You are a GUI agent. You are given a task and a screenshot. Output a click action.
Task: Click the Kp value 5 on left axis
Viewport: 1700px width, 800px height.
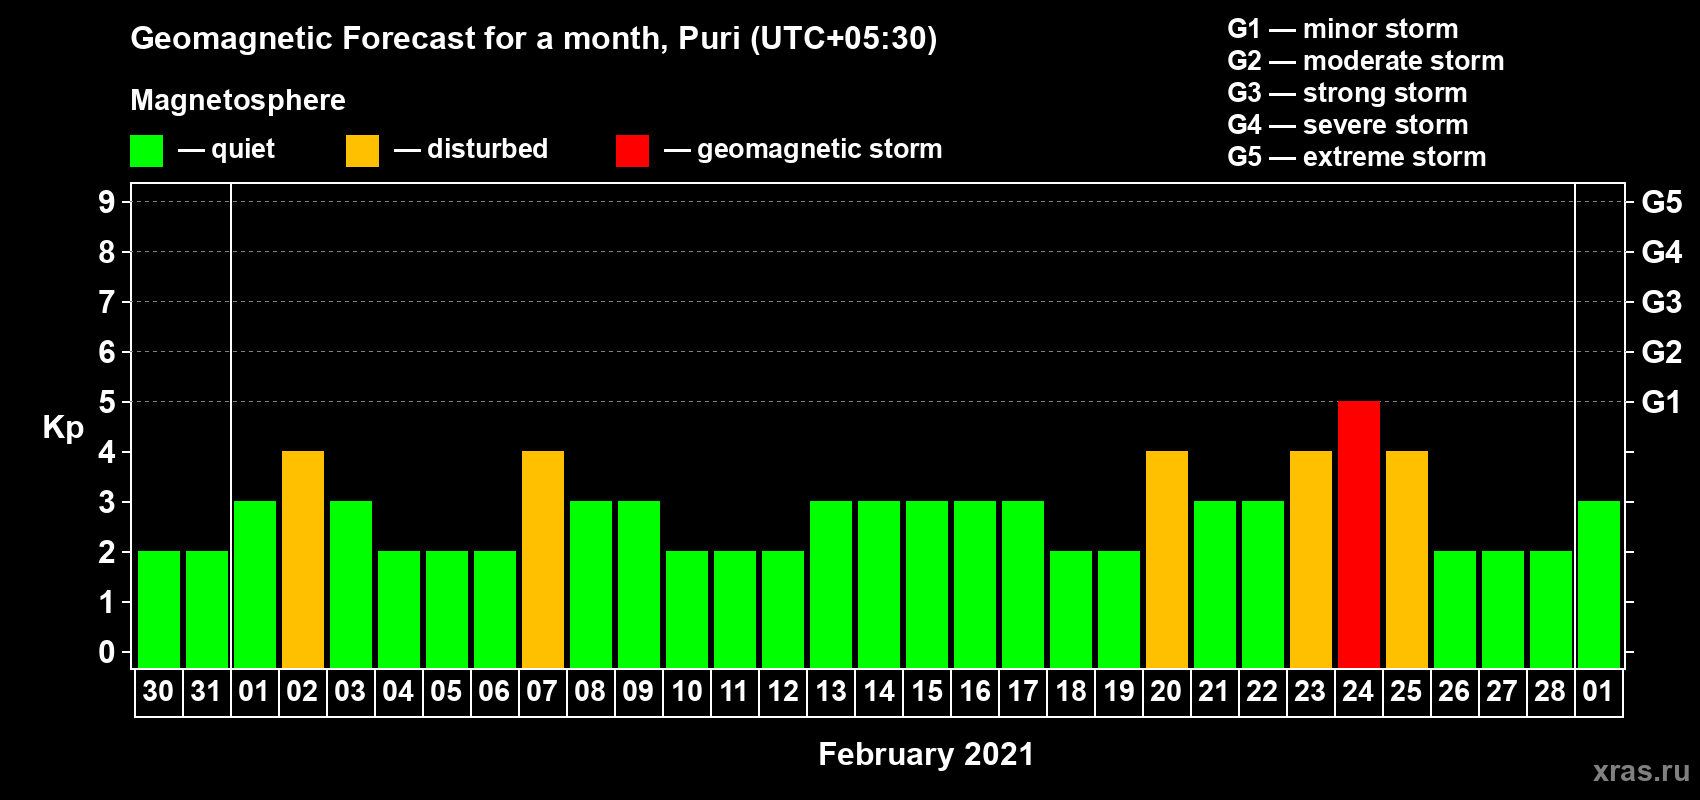tap(107, 402)
